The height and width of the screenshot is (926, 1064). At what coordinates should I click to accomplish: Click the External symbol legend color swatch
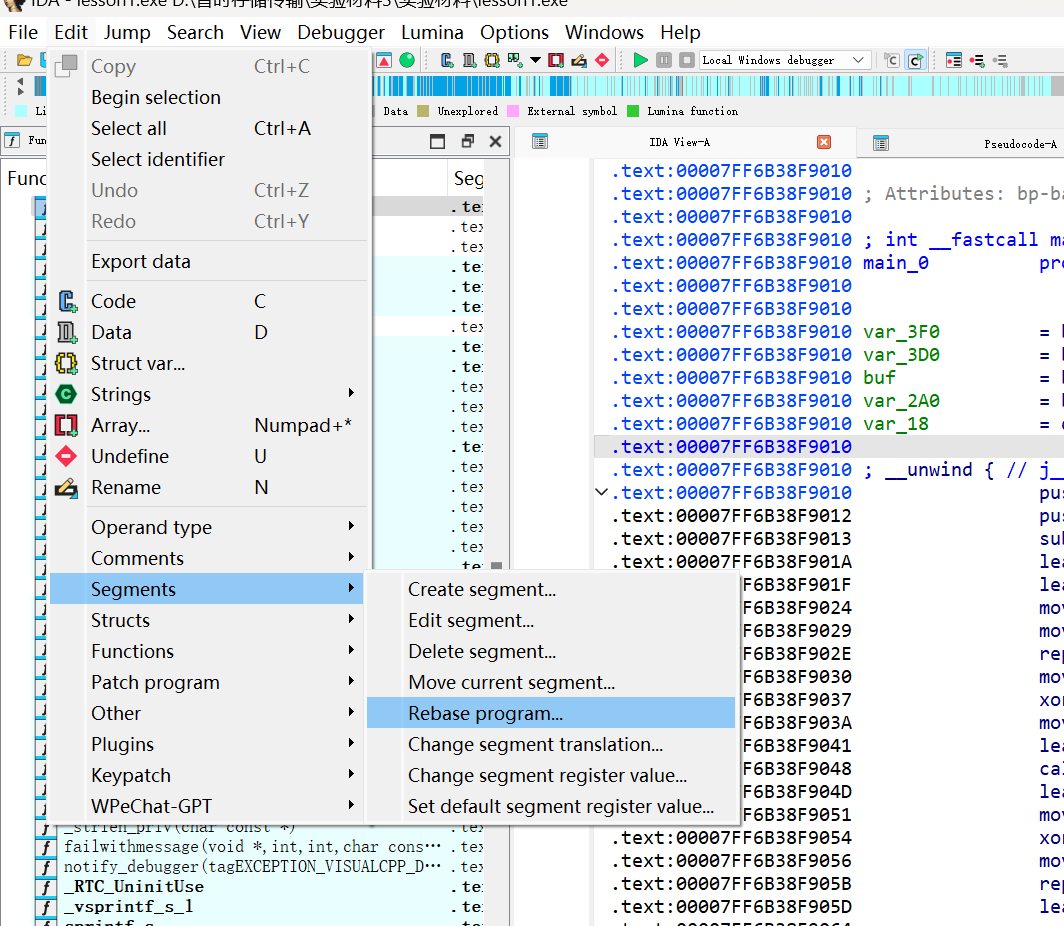pyautogui.click(x=513, y=111)
